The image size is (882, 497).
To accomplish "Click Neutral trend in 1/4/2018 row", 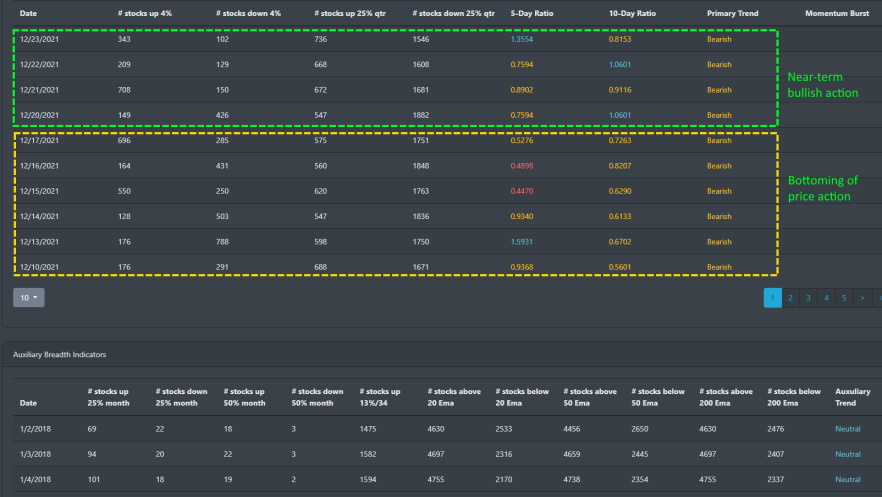I will [x=848, y=480].
